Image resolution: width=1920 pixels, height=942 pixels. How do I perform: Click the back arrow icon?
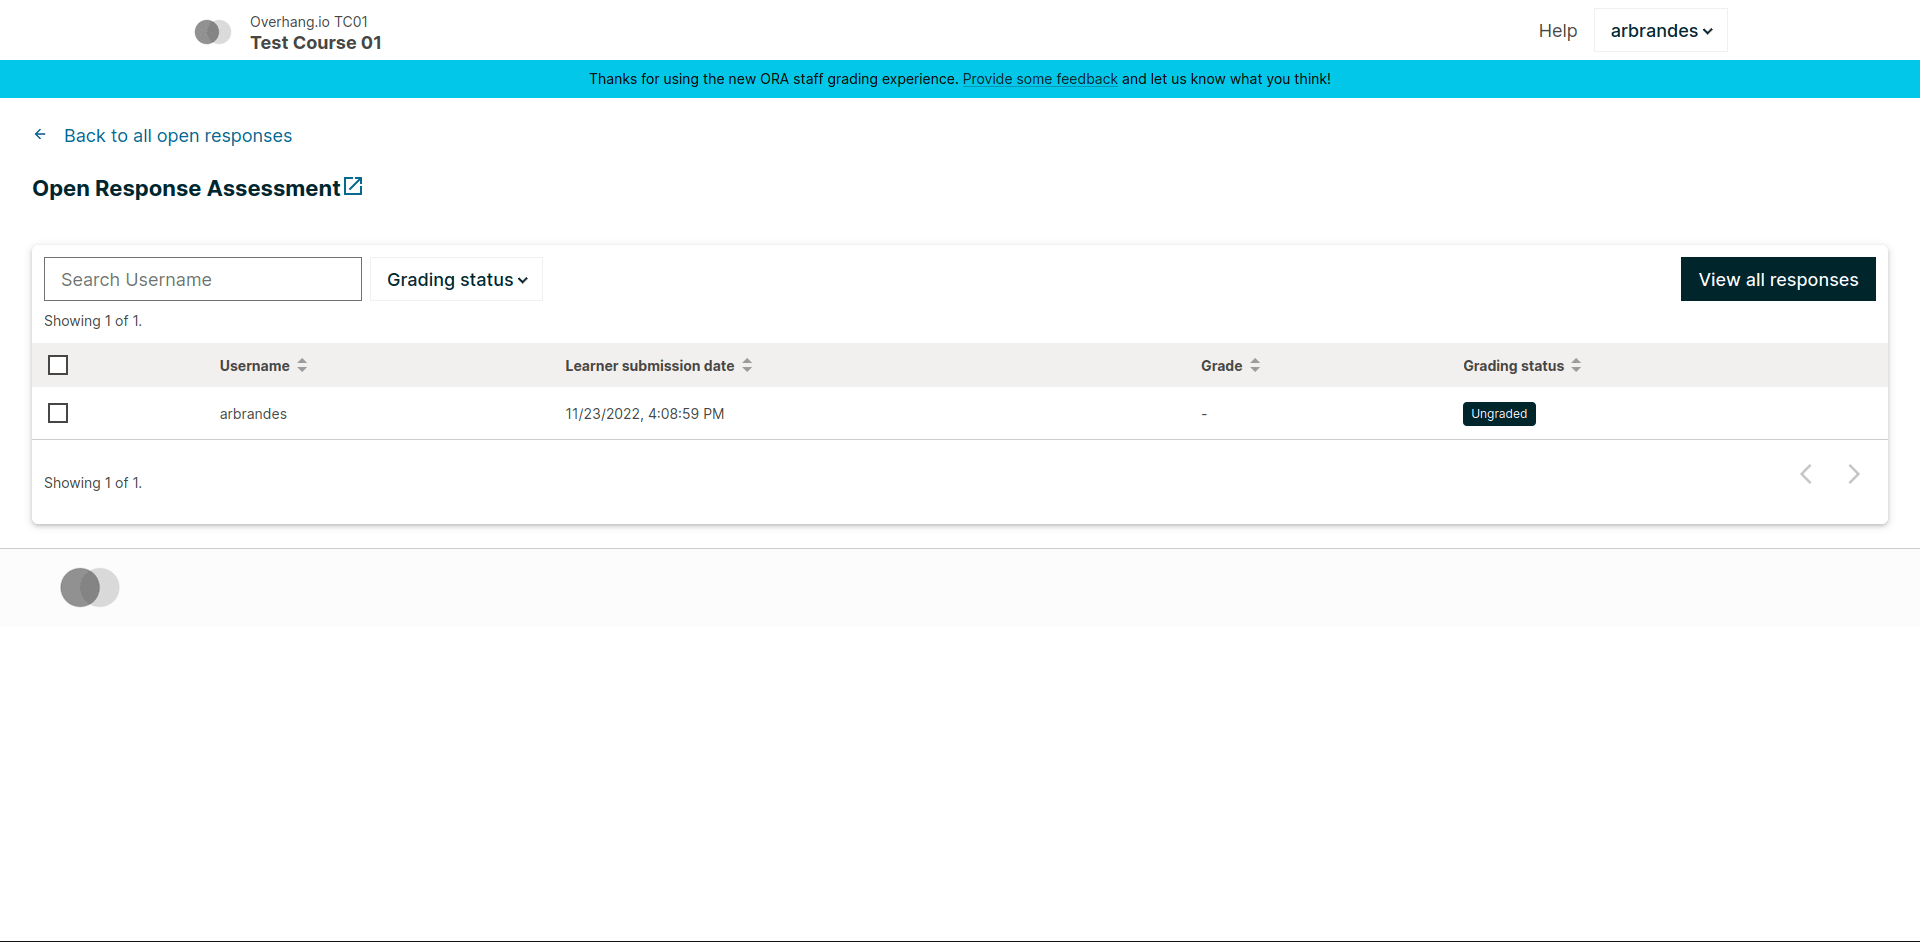(40, 134)
